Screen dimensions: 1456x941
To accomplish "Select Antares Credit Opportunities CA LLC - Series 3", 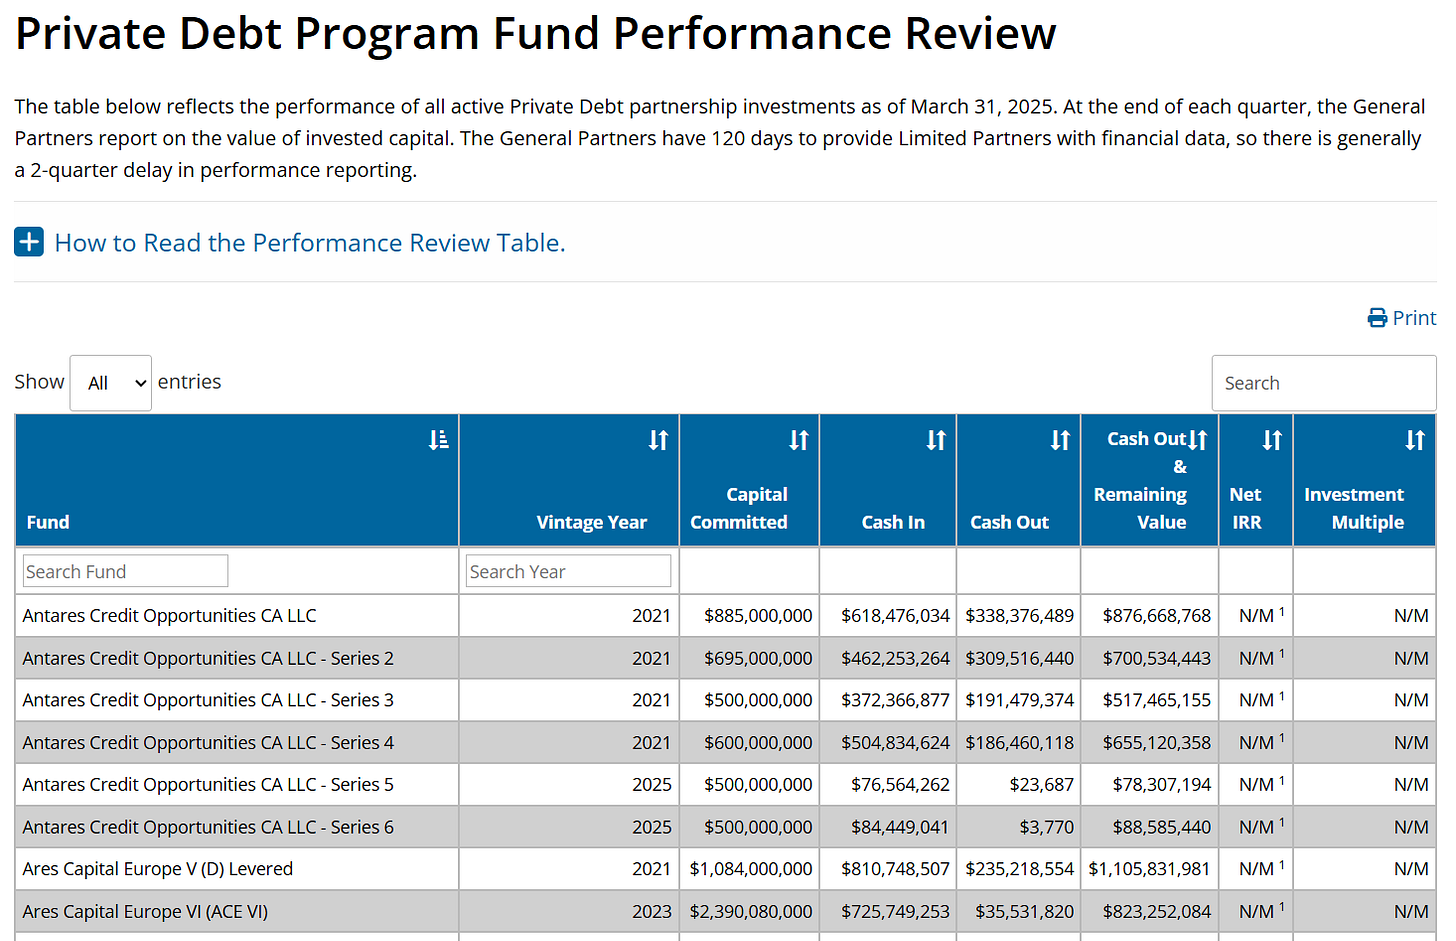I will pos(208,700).
